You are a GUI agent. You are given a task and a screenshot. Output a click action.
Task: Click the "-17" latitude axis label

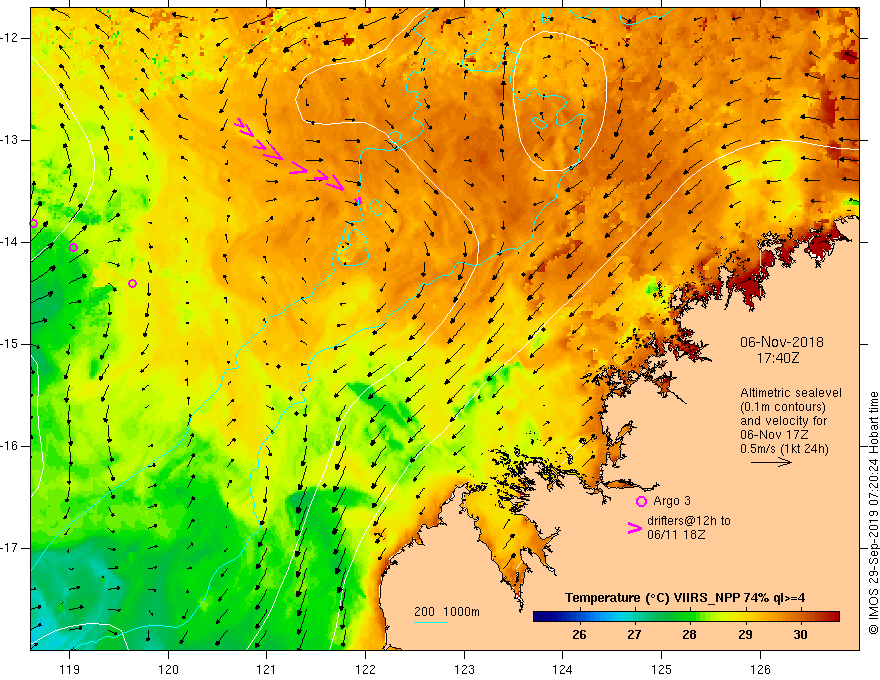(10, 548)
